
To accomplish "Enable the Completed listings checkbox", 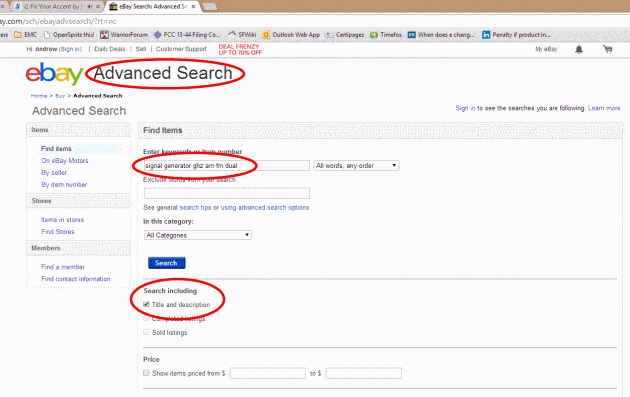I will coord(146,318).
